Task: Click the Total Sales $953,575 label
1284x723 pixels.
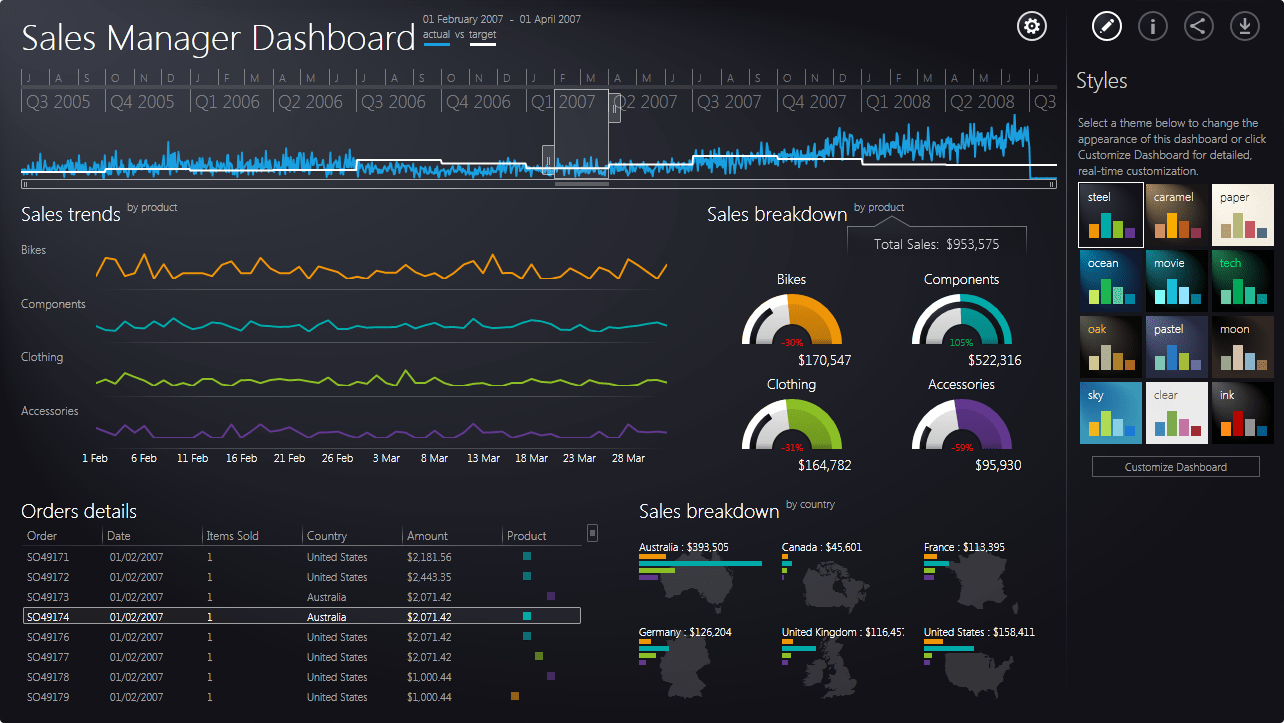Action: click(x=936, y=244)
